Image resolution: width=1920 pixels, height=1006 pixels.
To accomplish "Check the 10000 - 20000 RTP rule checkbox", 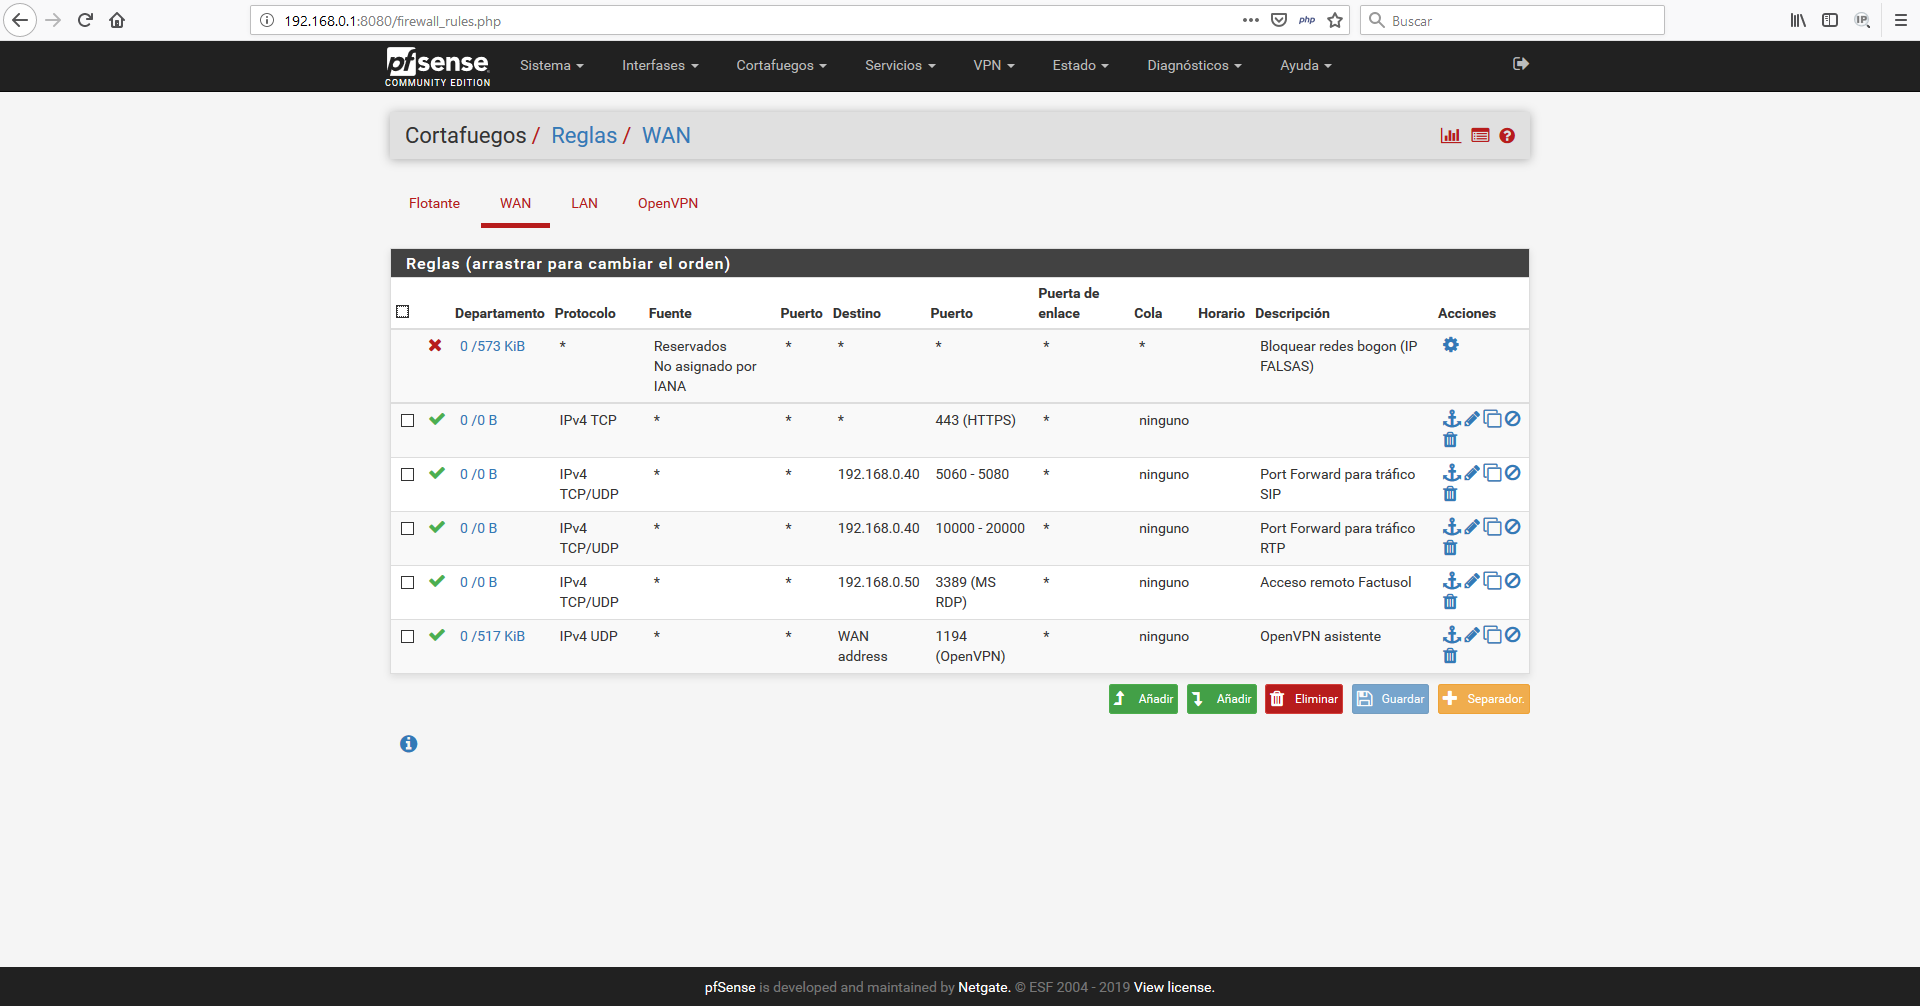I will pos(407,529).
